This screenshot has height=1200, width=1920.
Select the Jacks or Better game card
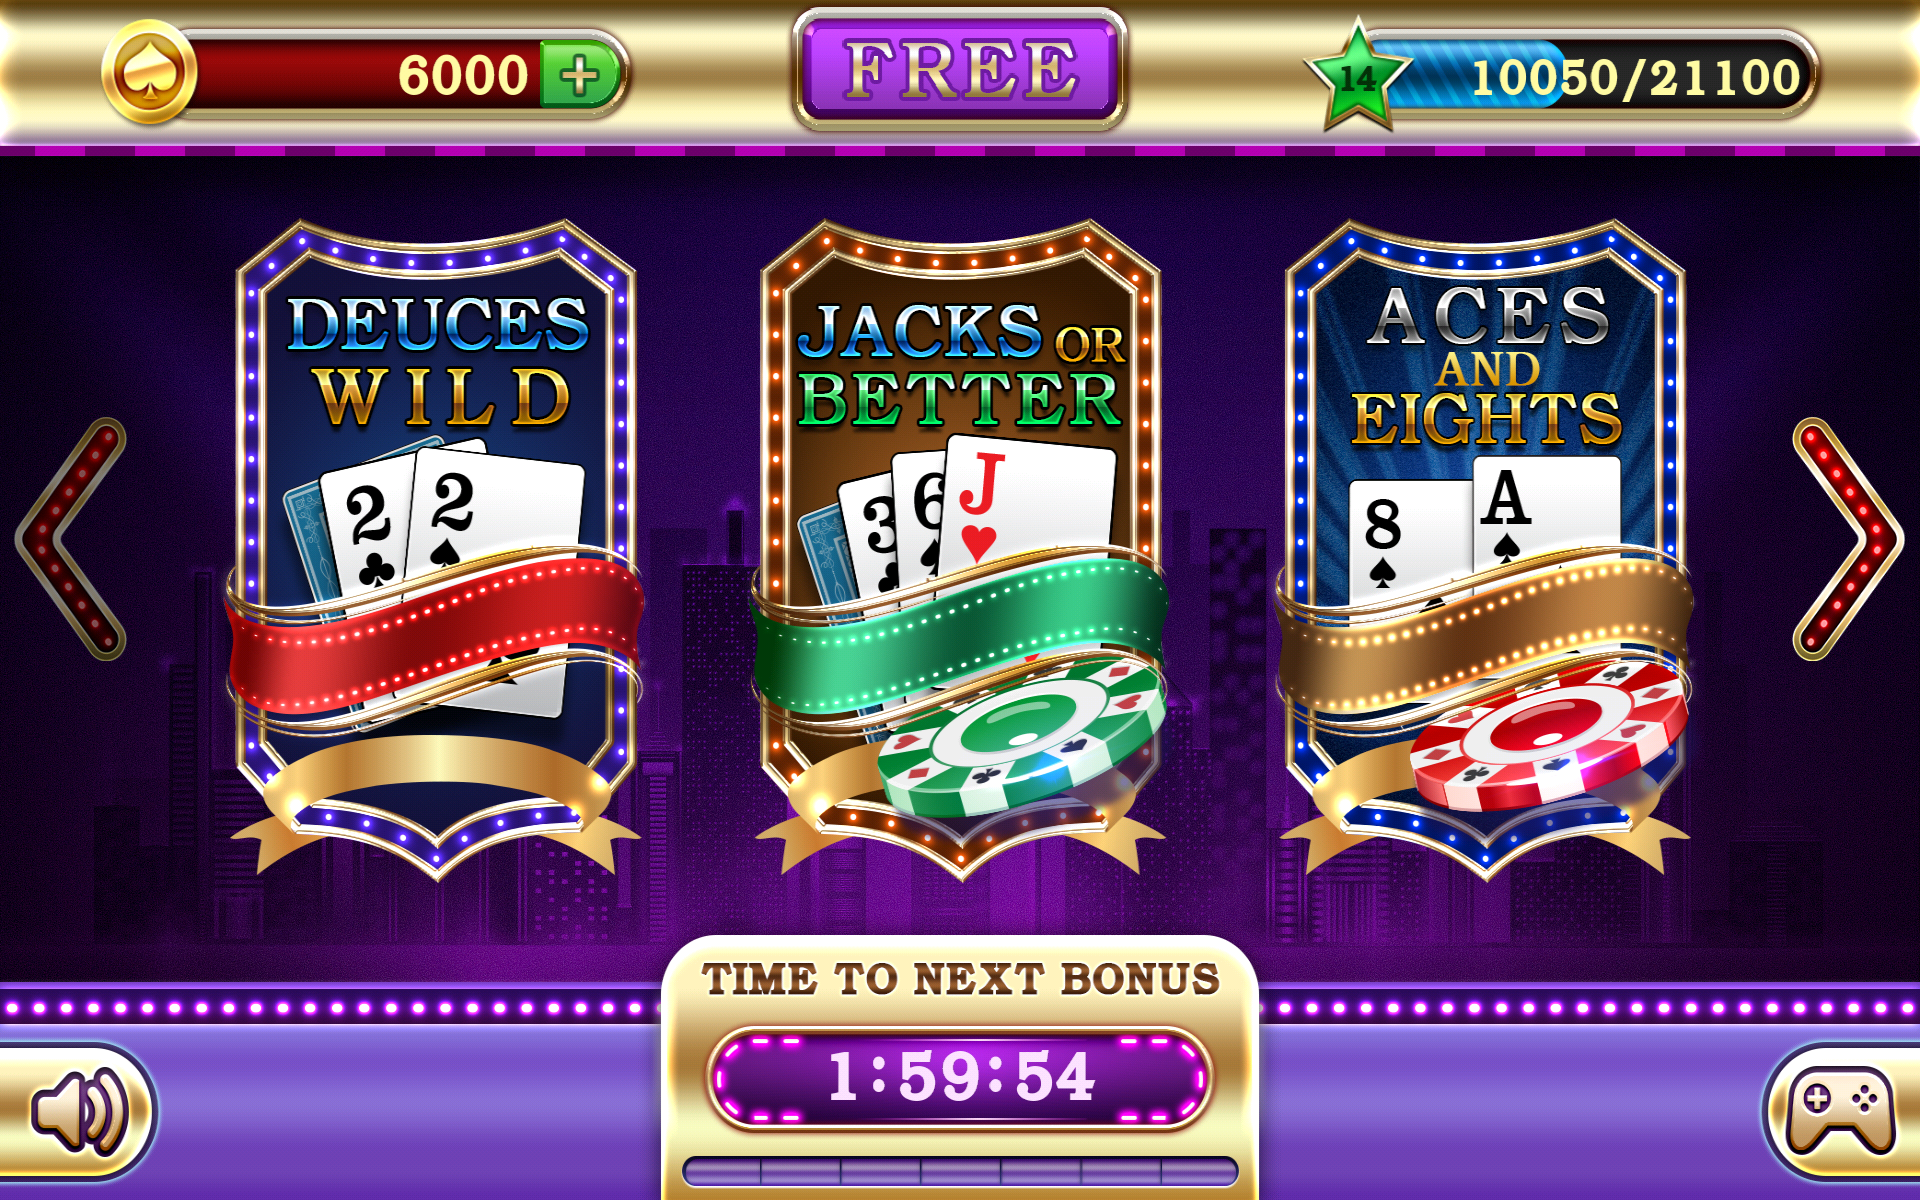pyautogui.click(x=961, y=549)
